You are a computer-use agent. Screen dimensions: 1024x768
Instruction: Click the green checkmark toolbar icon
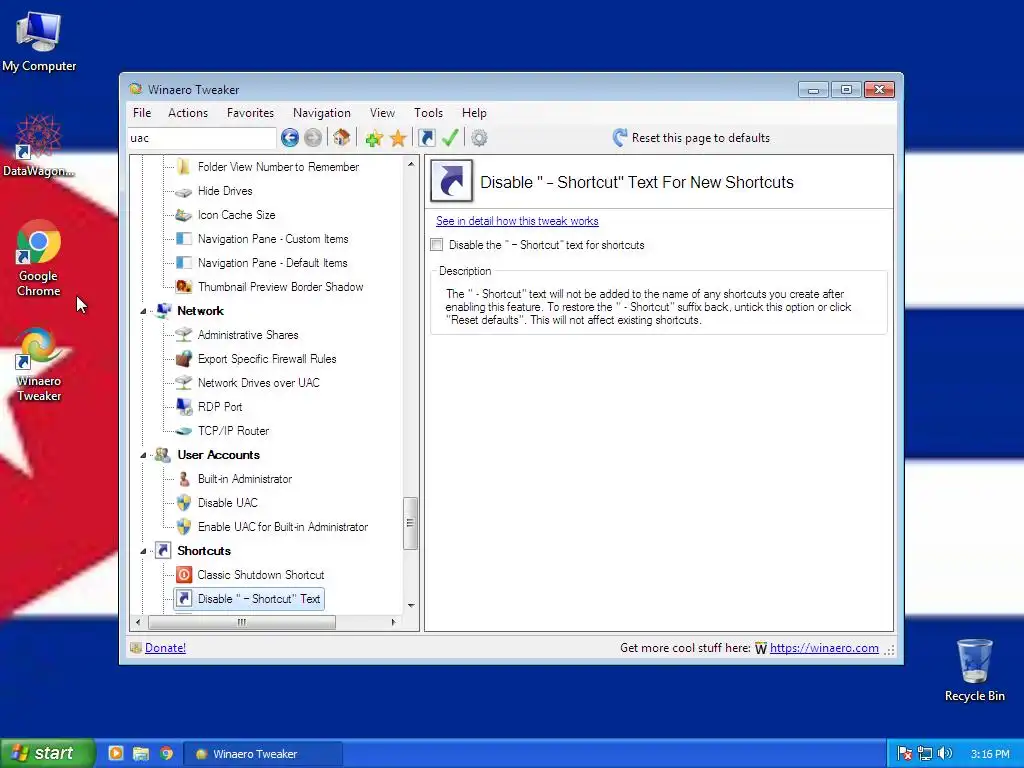tap(450, 138)
